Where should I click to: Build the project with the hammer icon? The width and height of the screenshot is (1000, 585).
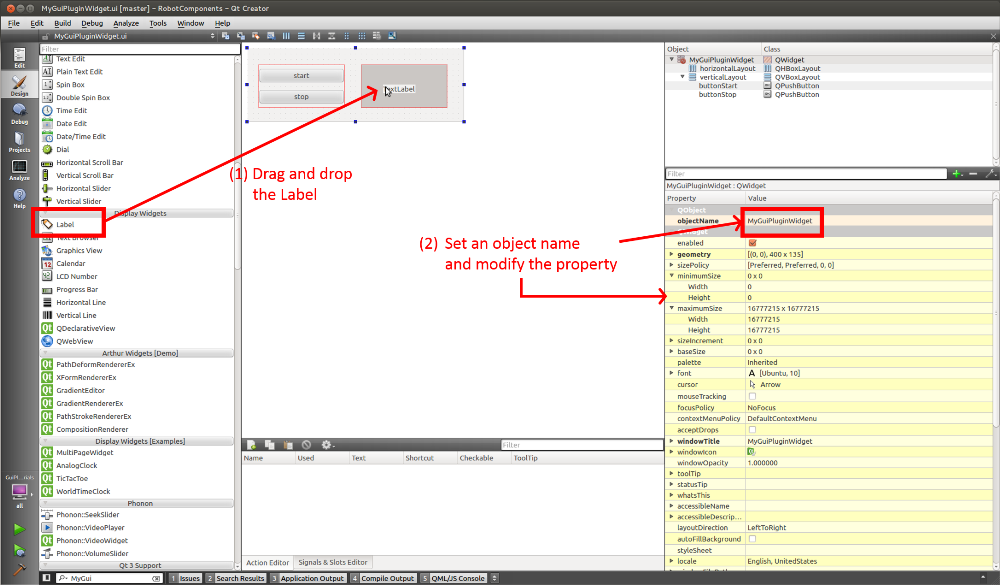pos(19,569)
